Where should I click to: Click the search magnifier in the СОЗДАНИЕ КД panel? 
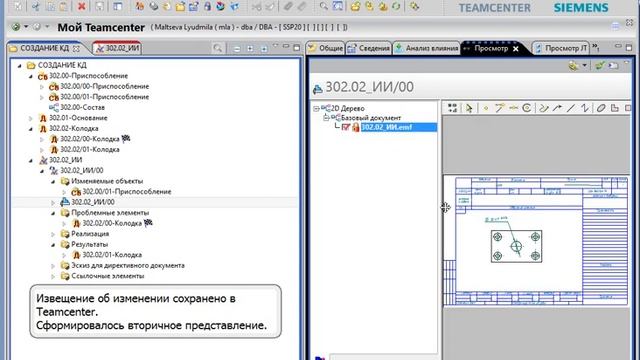click(218, 49)
